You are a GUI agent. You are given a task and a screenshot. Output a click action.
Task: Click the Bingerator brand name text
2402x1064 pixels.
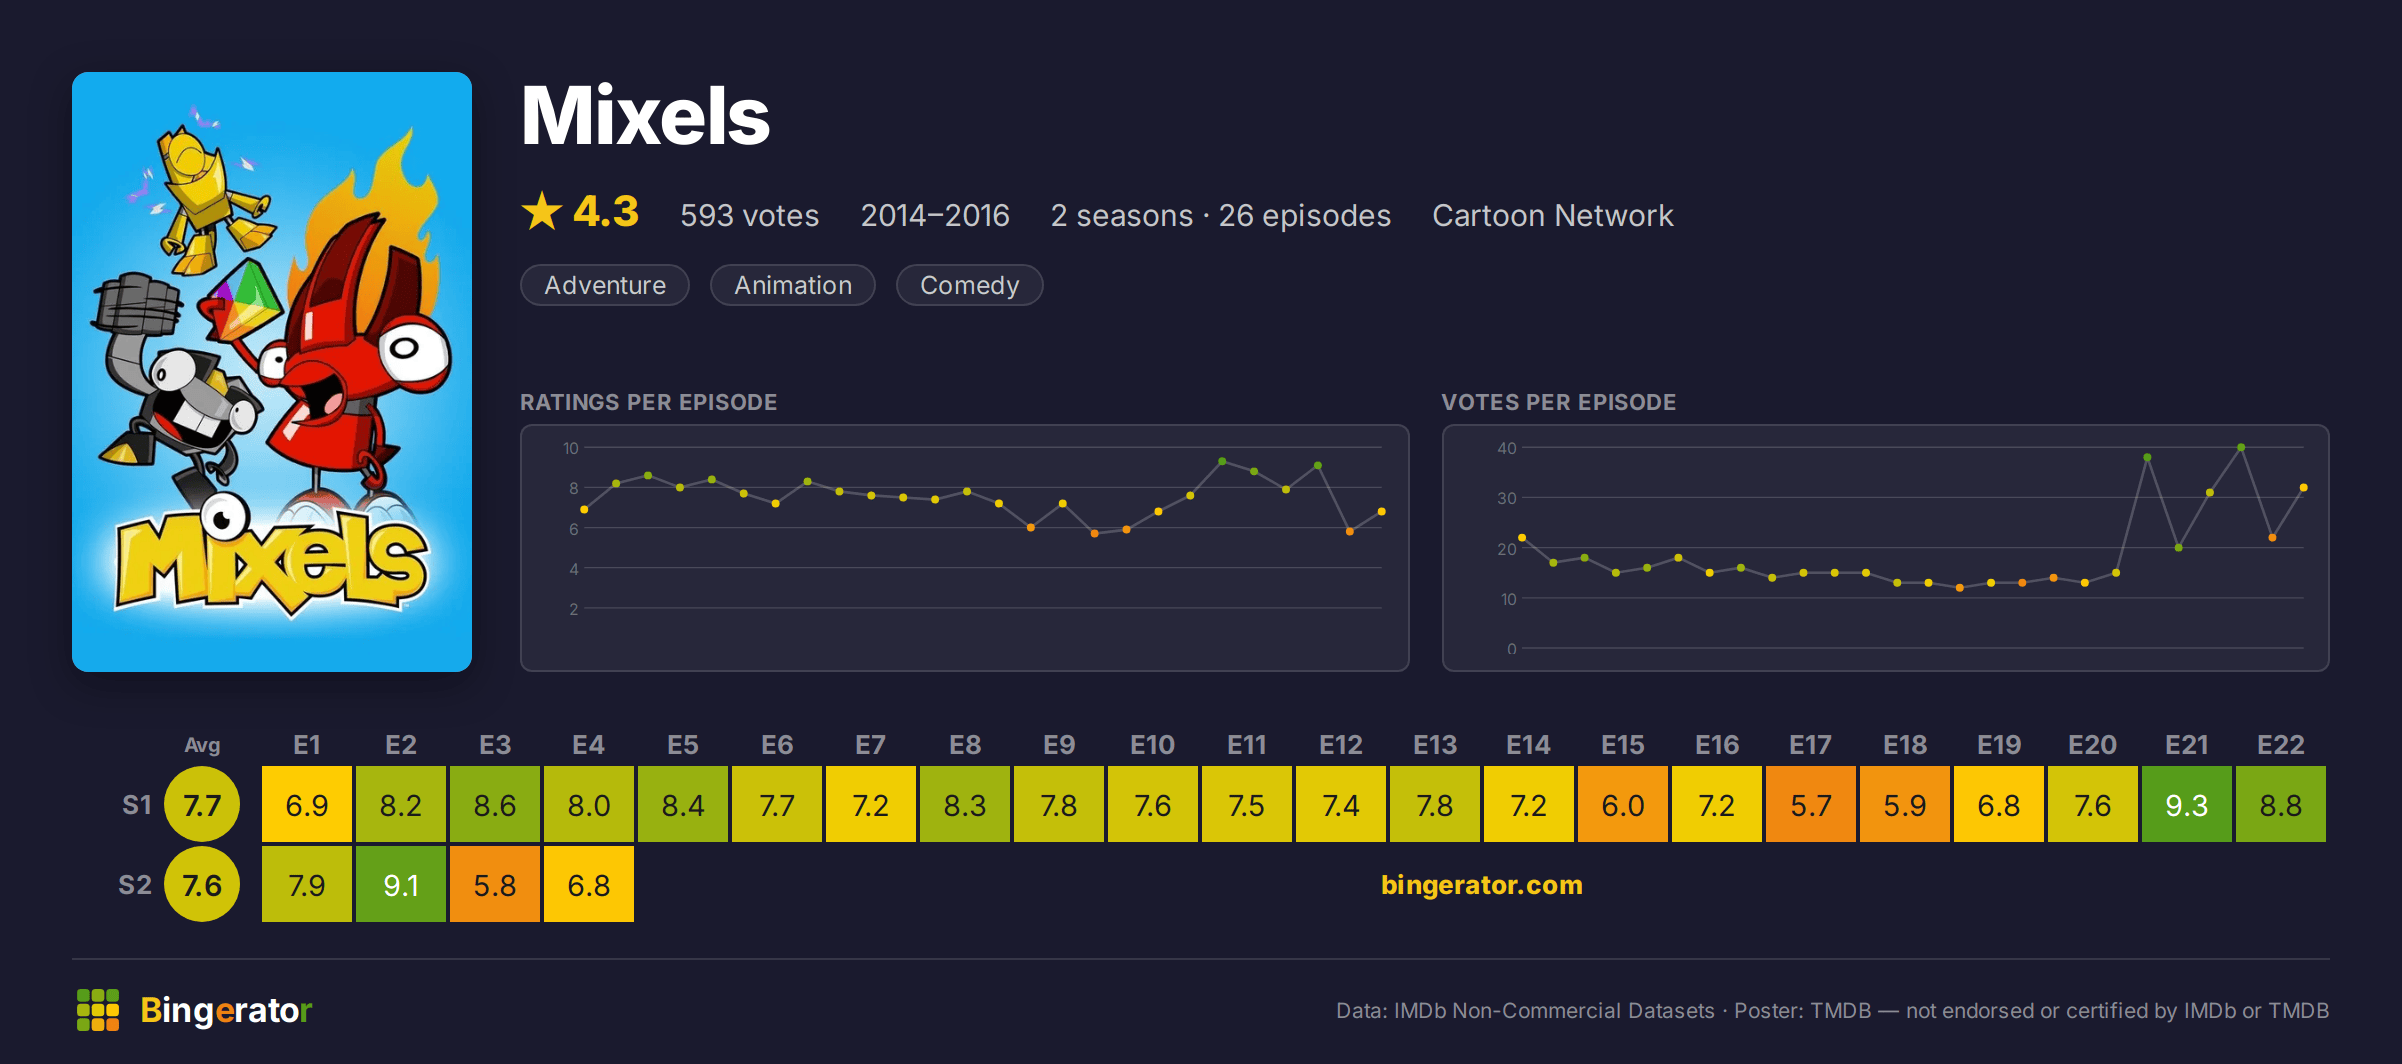tap(226, 1010)
